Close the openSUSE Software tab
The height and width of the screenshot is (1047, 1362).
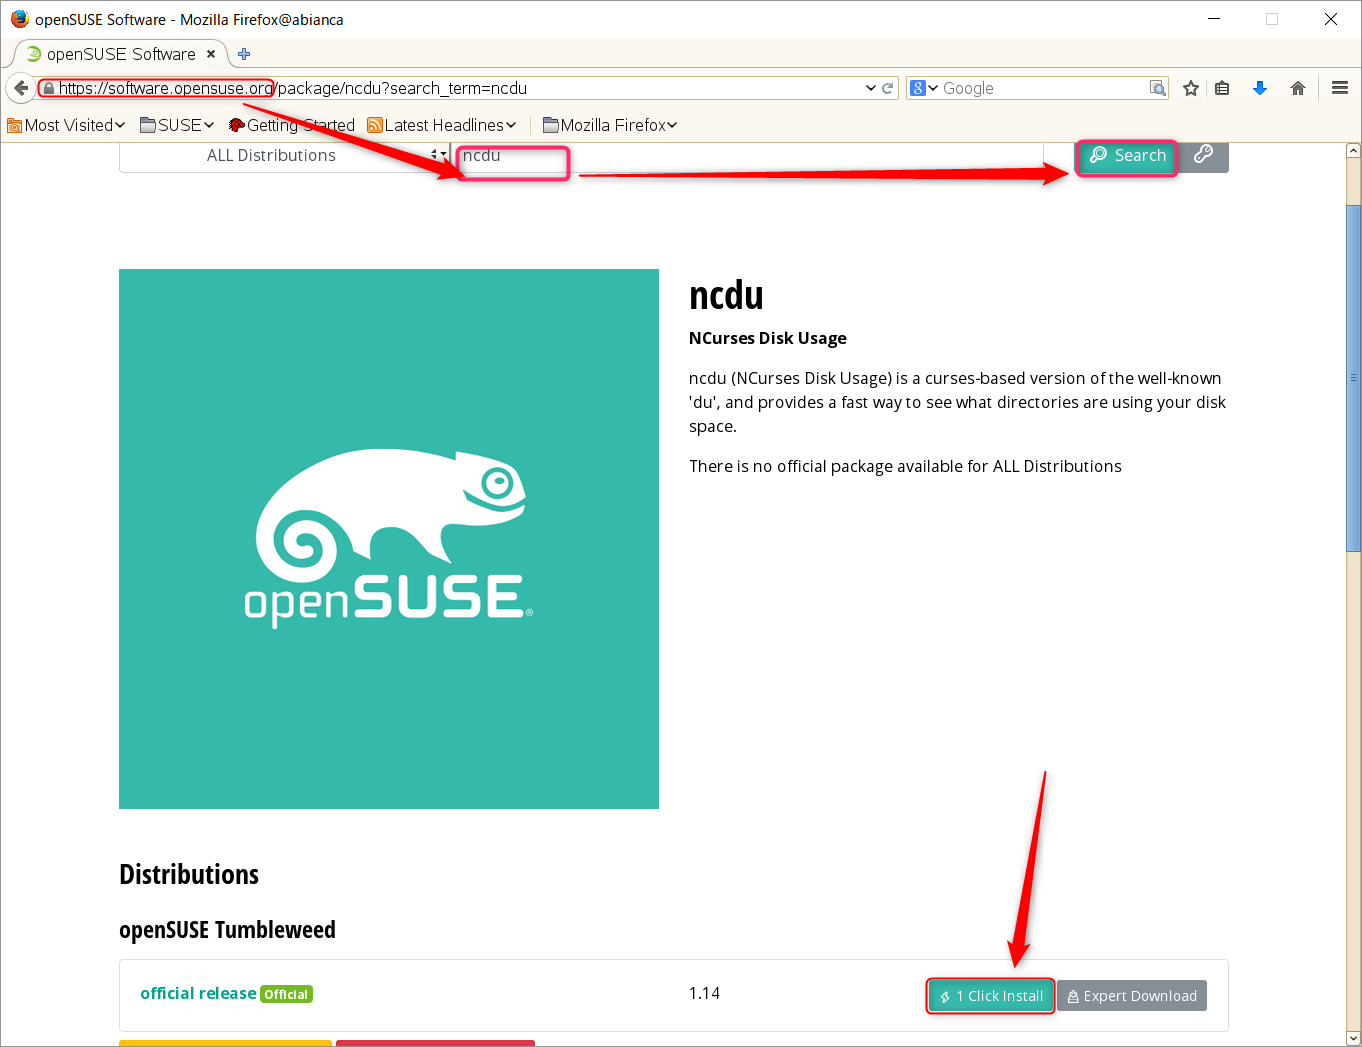point(211,54)
